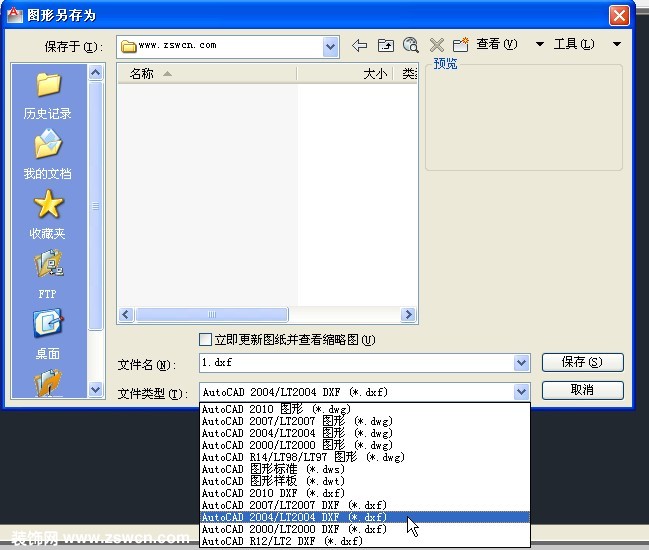The width and height of the screenshot is (649, 550).
Task: Go up one folder level icon
Action: coord(385,45)
